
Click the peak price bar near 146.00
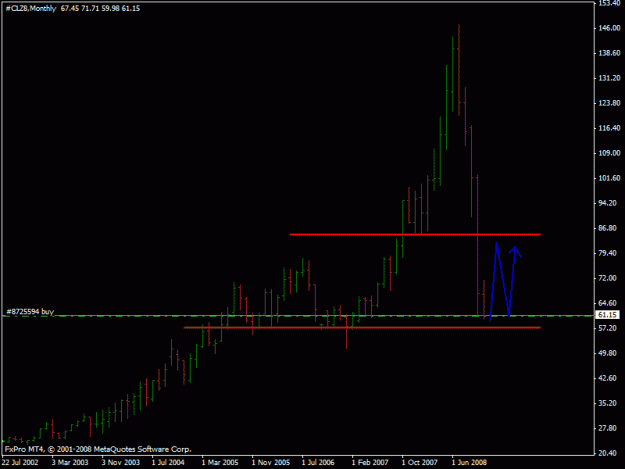(459, 70)
